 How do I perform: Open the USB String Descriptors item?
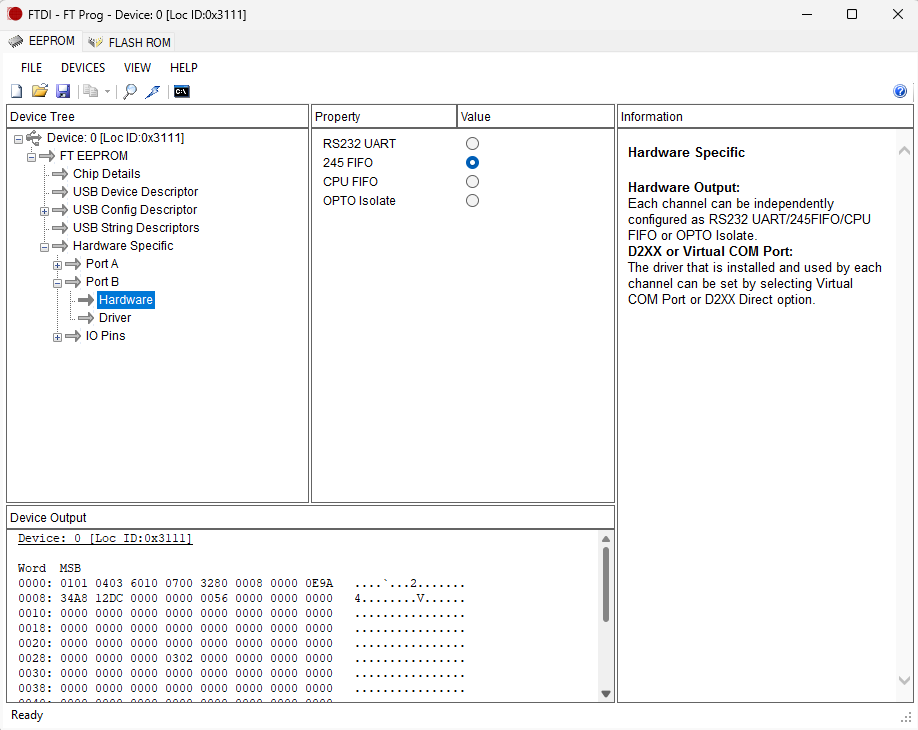pyautogui.click(x=135, y=228)
